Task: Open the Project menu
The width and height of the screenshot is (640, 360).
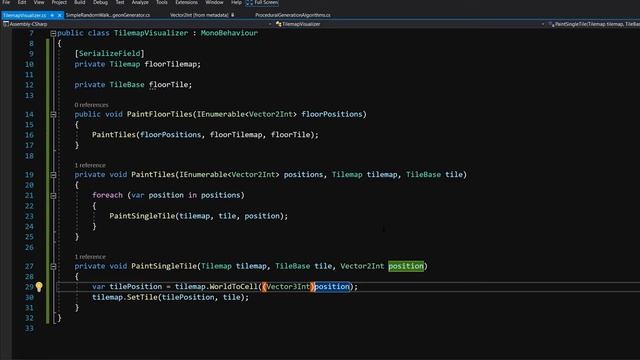Action: (x=59, y=2)
